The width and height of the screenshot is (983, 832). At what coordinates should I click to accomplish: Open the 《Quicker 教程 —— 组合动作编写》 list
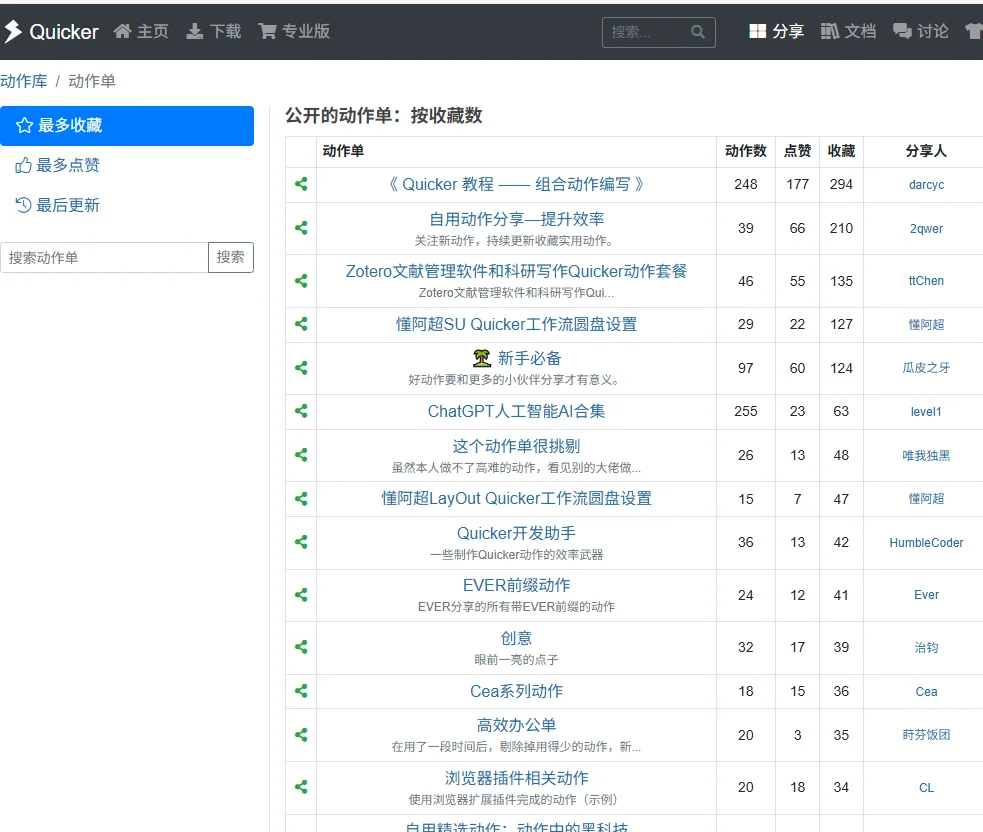(x=517, y=184)
